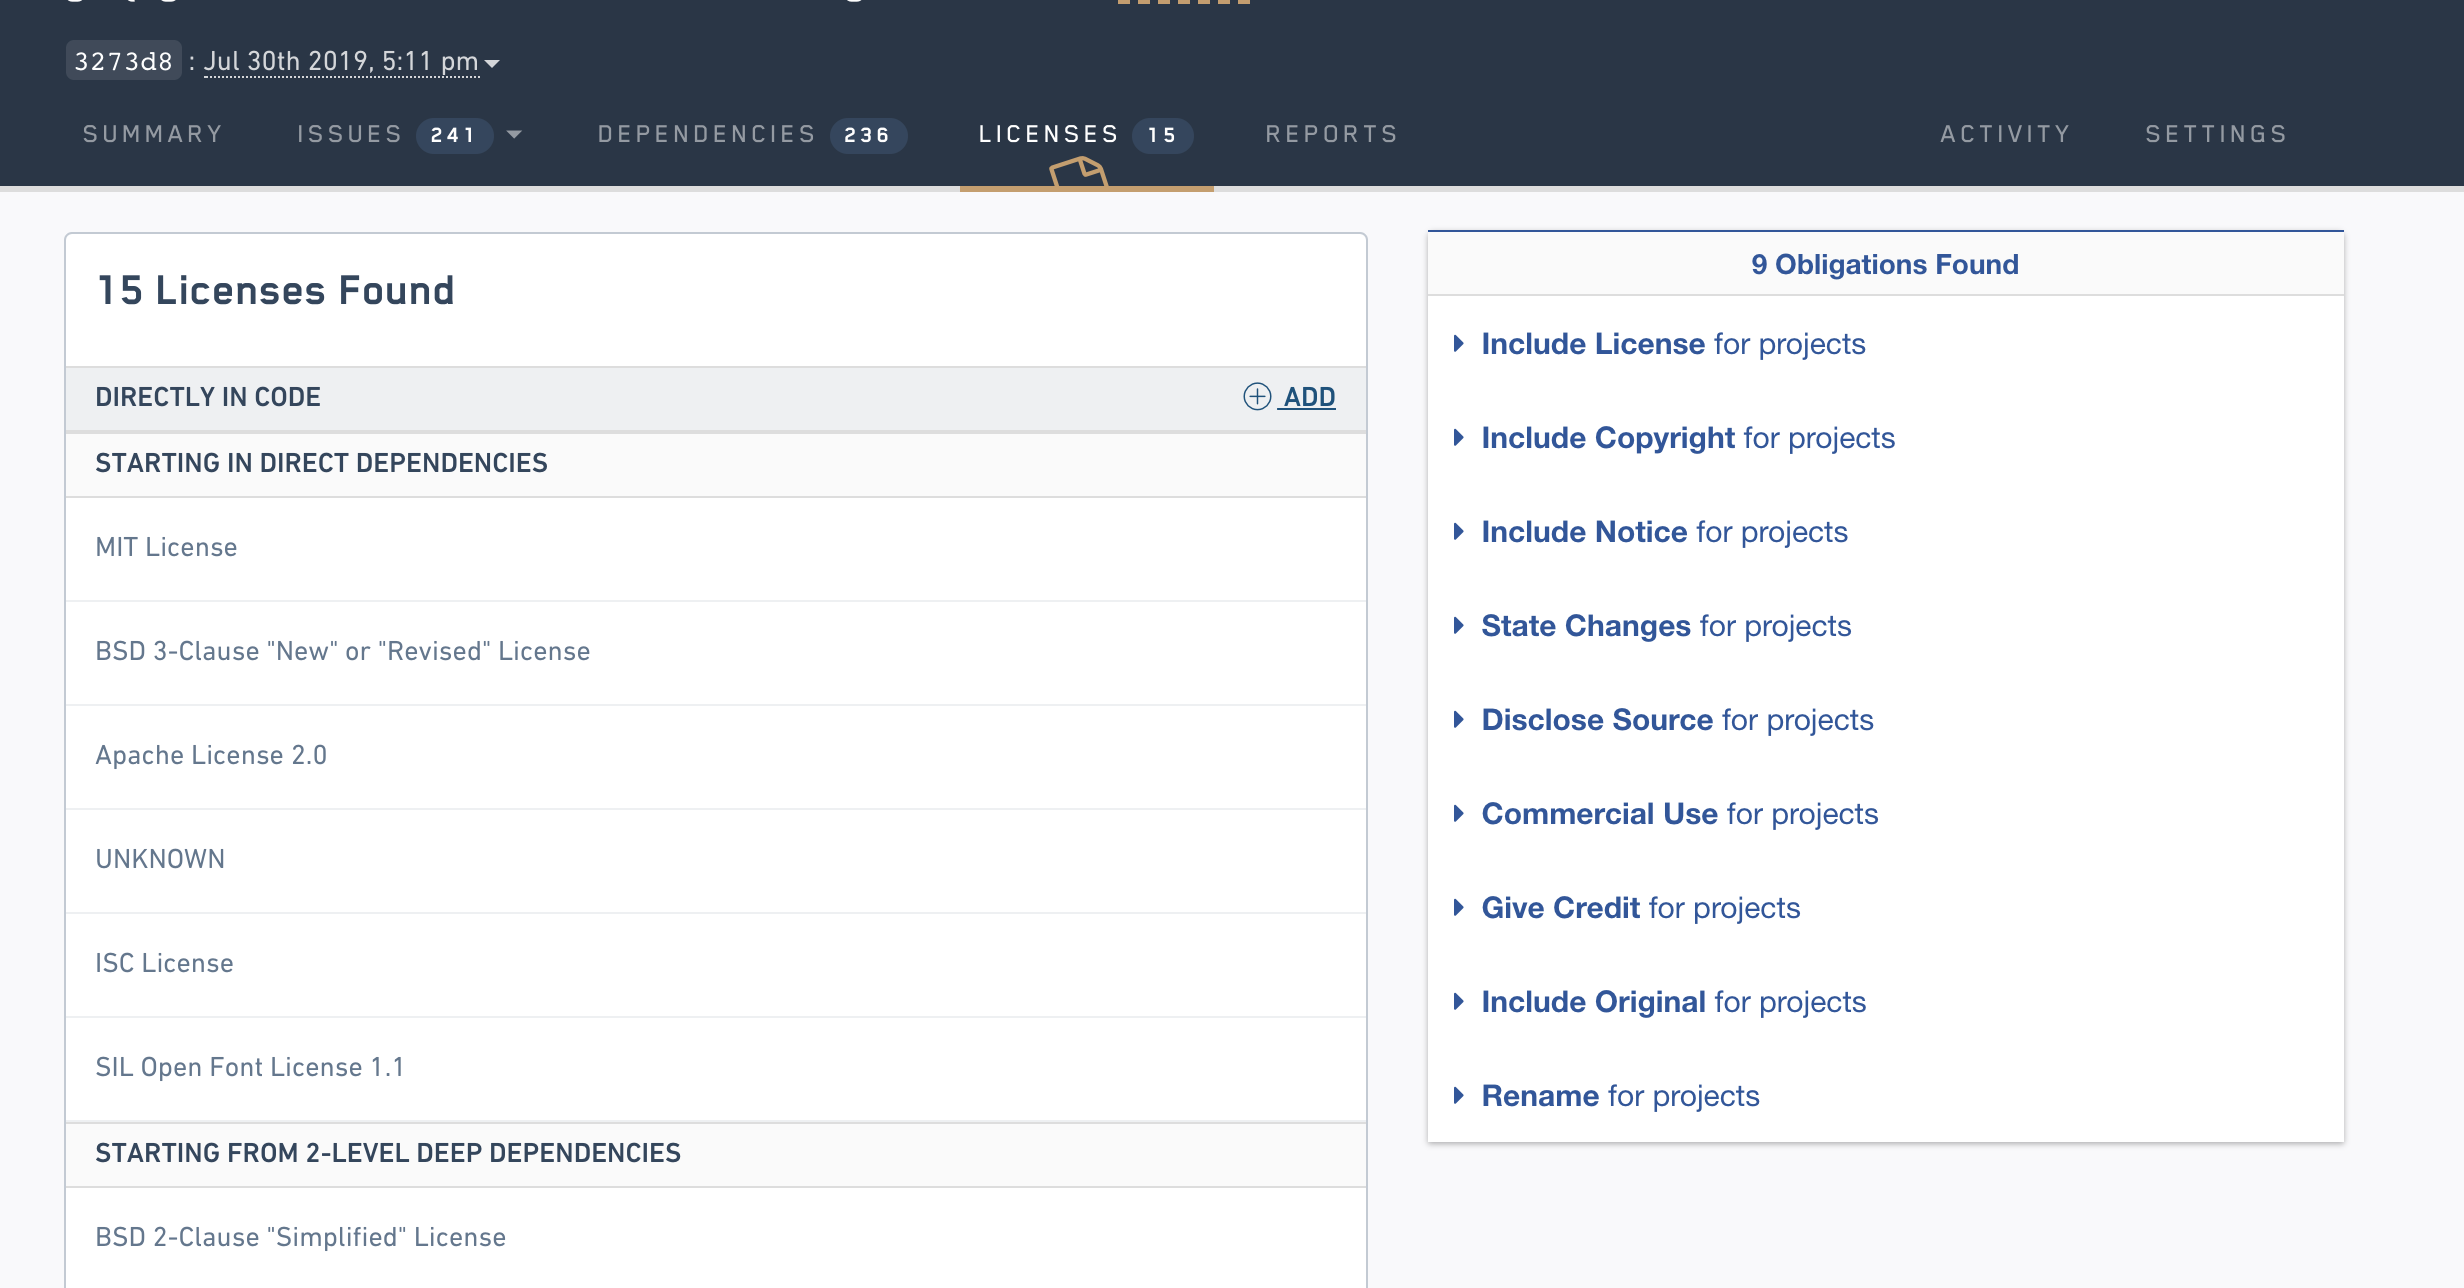Open the Settings tab
This screenshot has height=1288, width=2464.
[2216, 134]
